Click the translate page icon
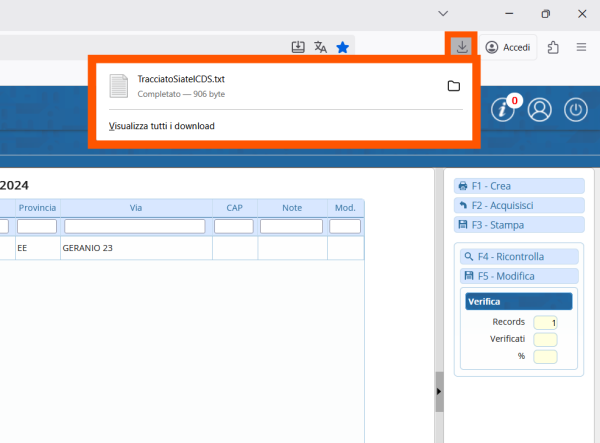This screenshot has width=600, height=443. click(320, 47)
